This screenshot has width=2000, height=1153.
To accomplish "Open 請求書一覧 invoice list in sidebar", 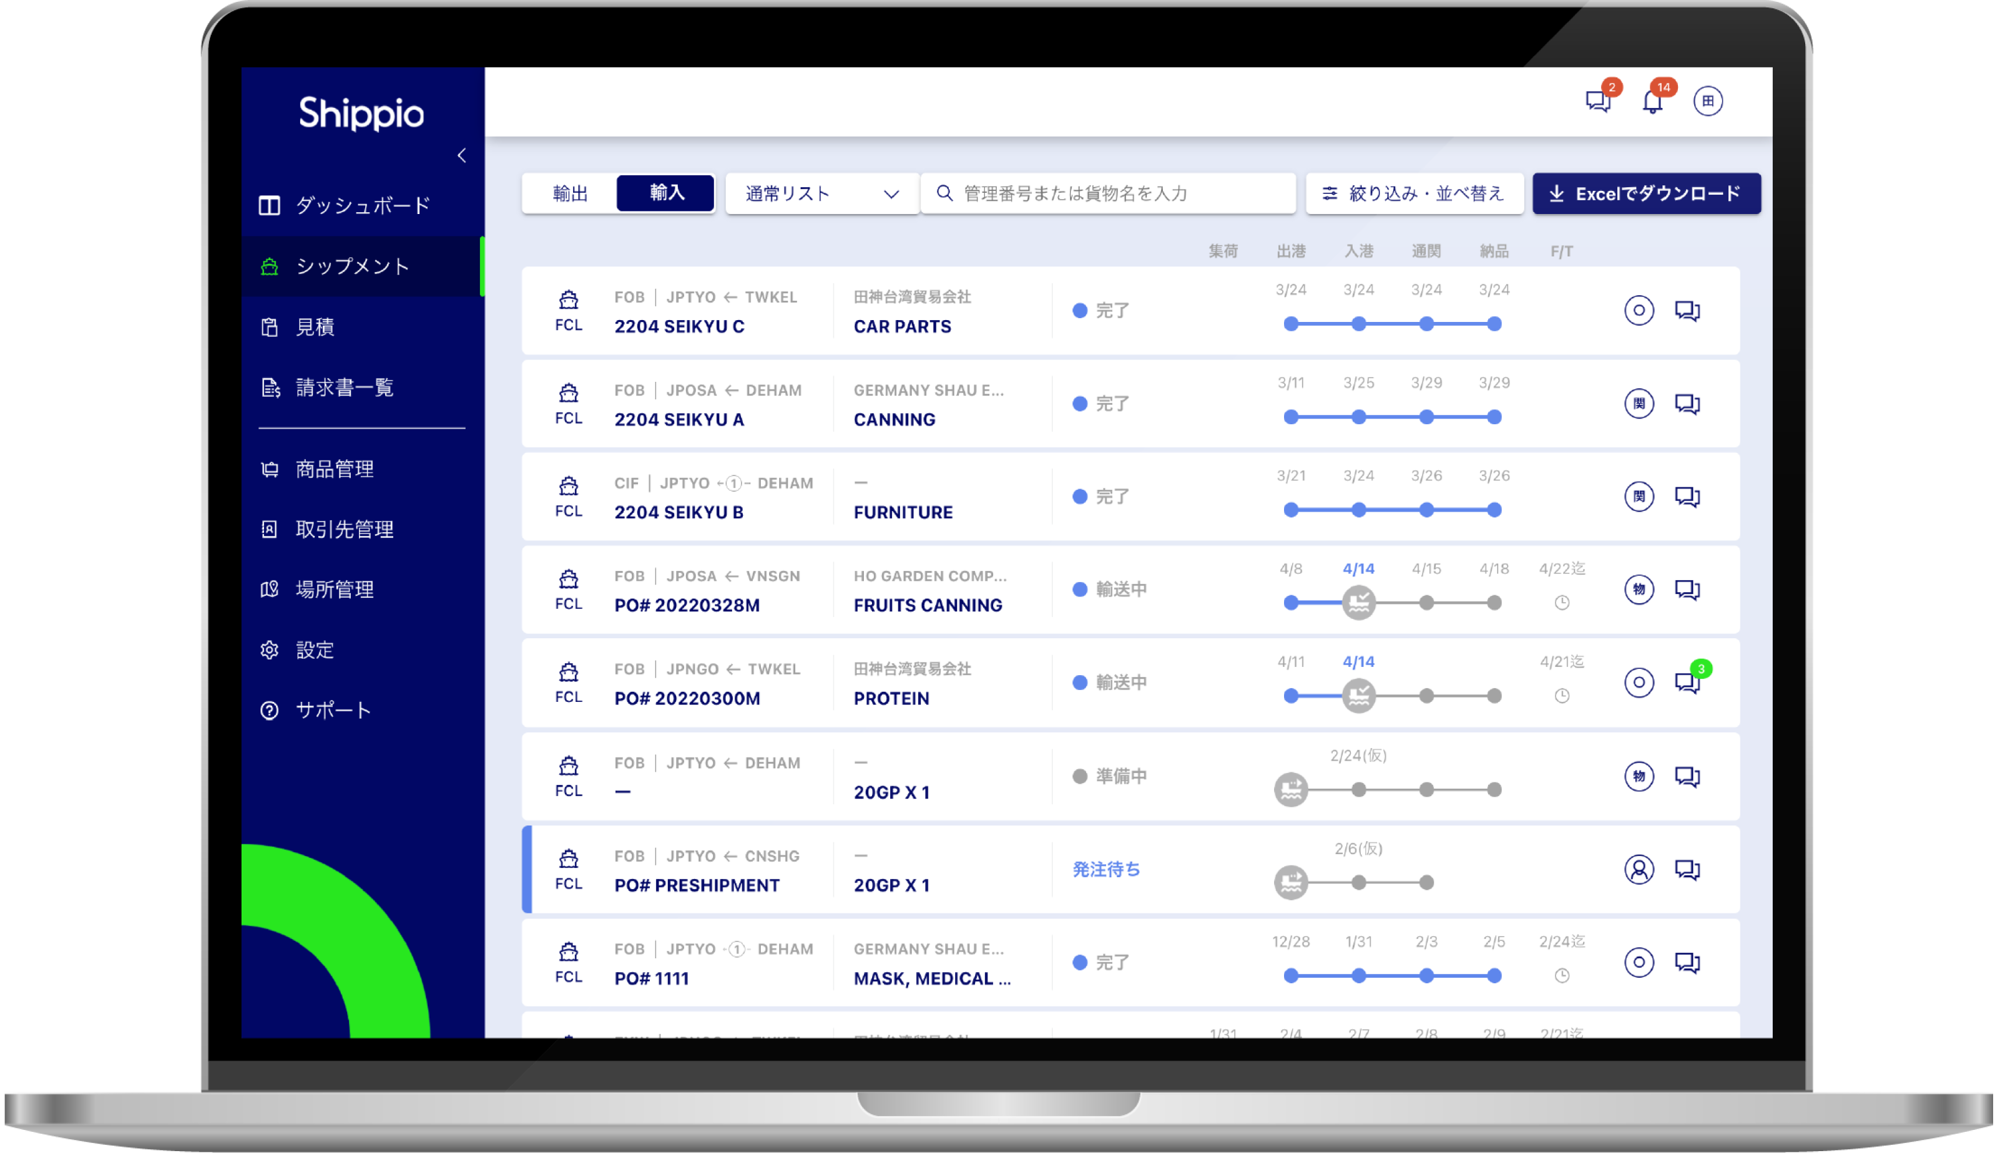I will point(344,388).
